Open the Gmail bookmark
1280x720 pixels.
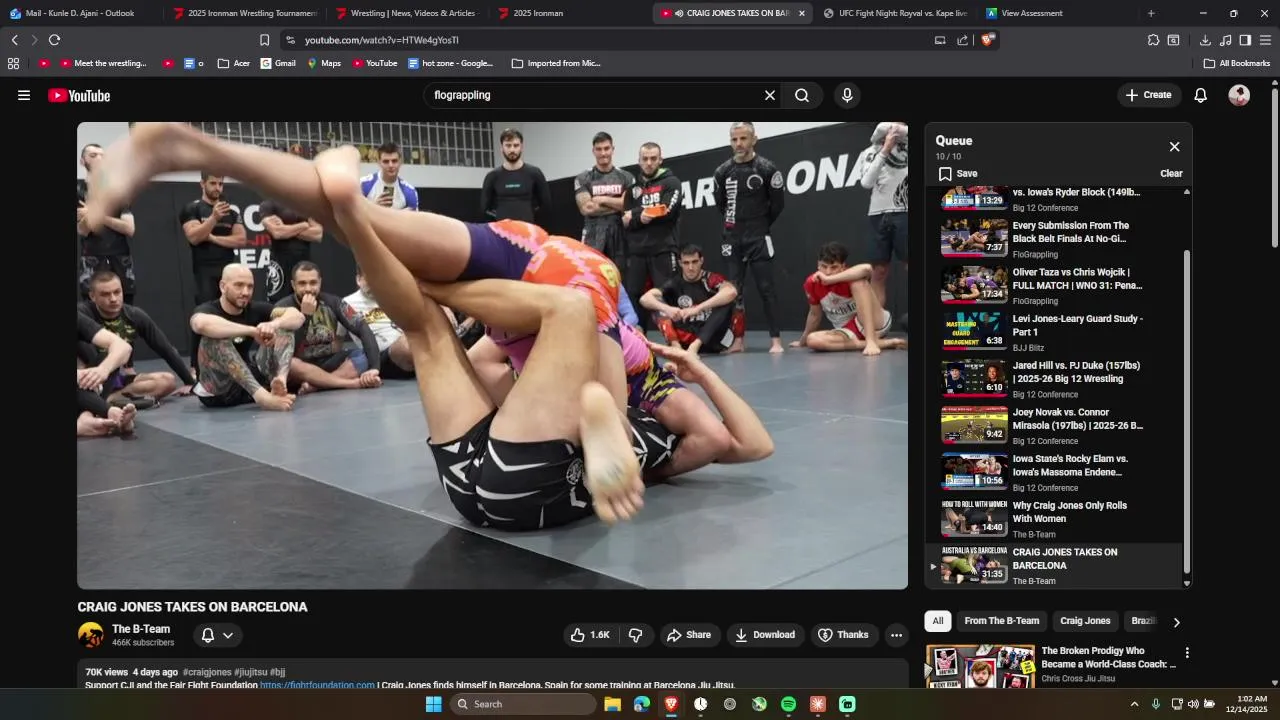click(x=278, y=63)
